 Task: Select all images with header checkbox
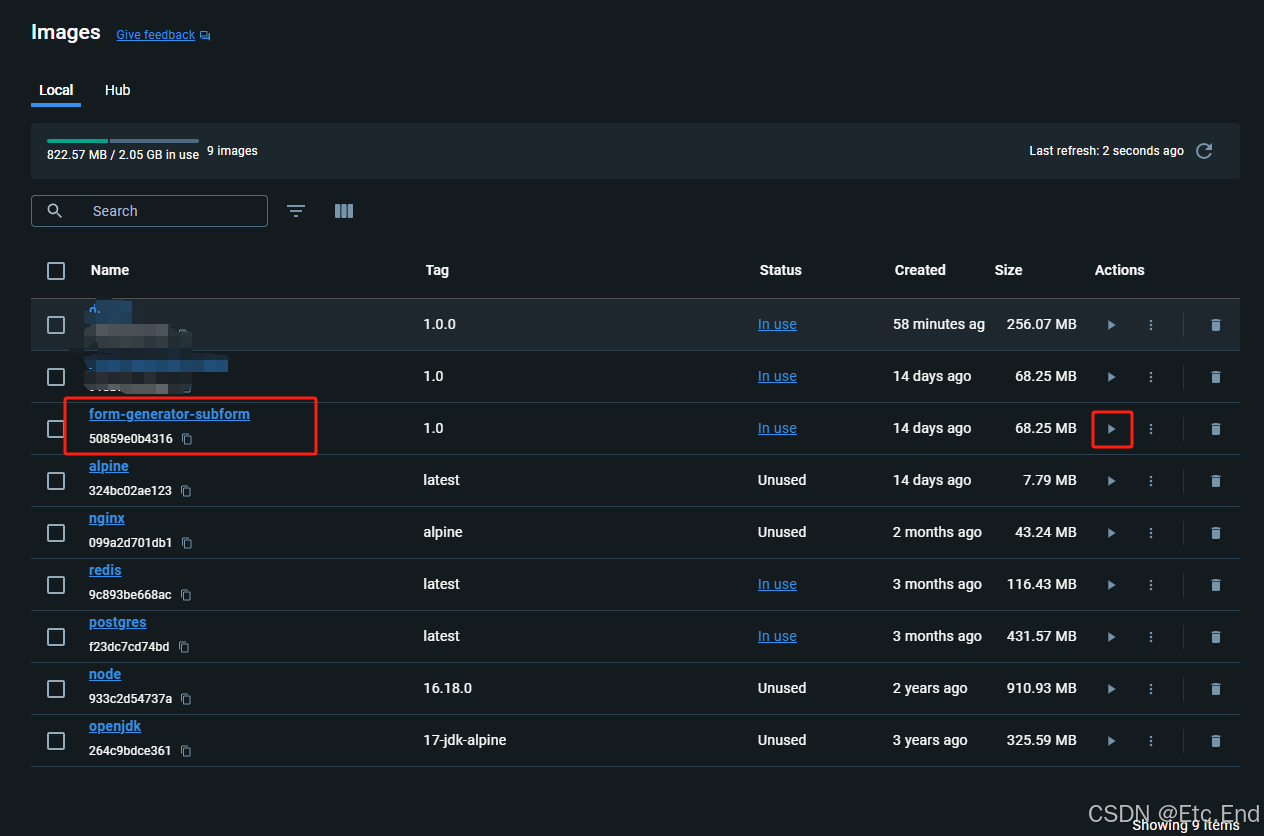click(x=56, y=271)
